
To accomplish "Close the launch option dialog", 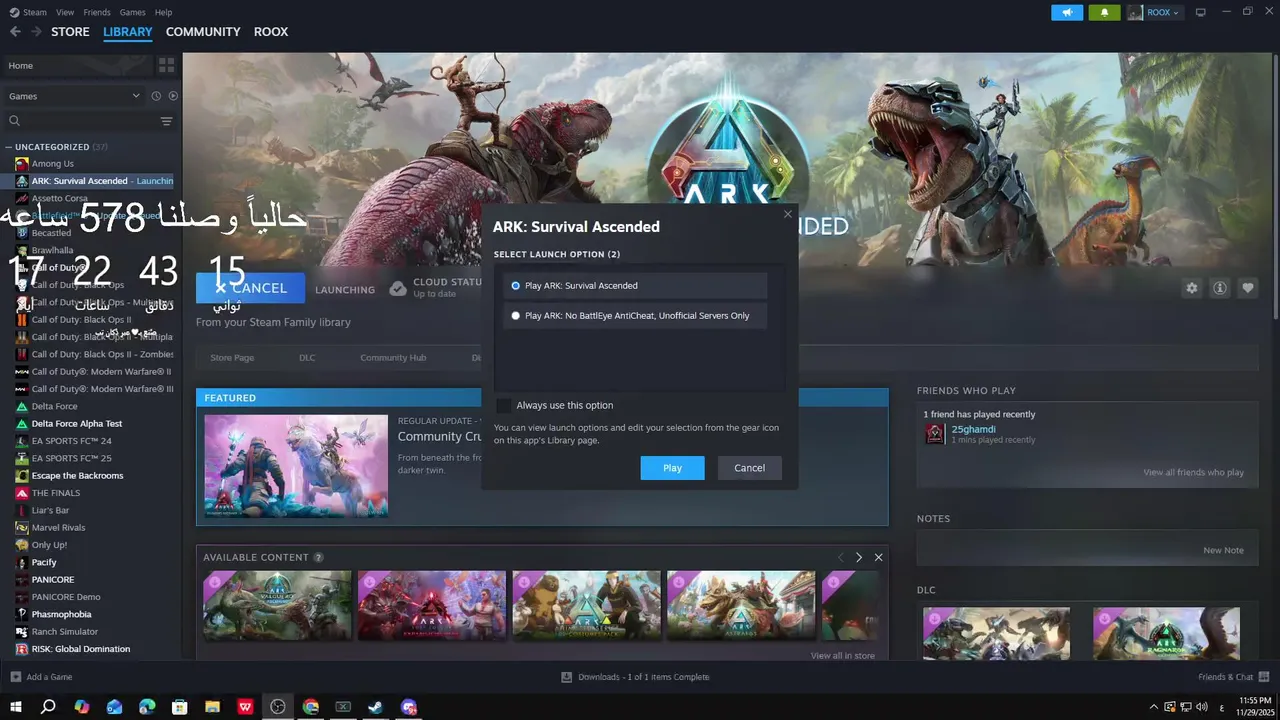I will pyautogui.click(x=787, y=214).
